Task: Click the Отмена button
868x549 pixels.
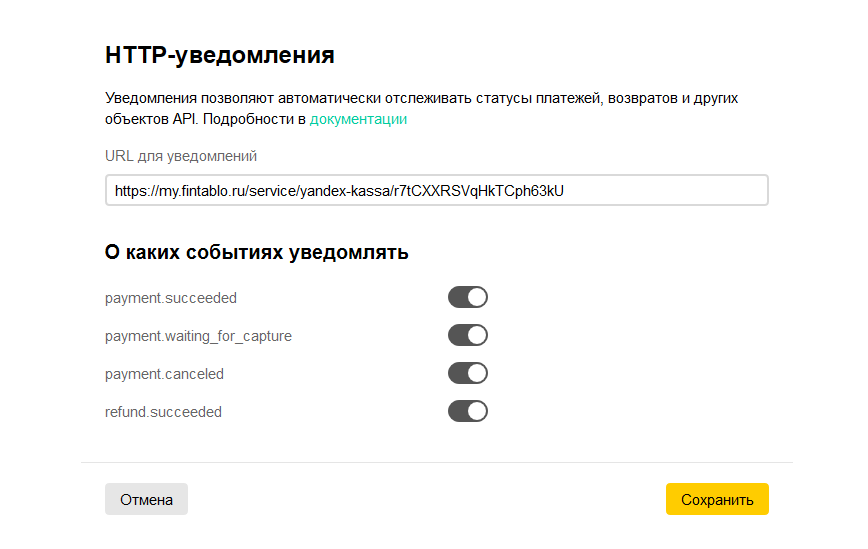Action: click(x=147, y=499)
